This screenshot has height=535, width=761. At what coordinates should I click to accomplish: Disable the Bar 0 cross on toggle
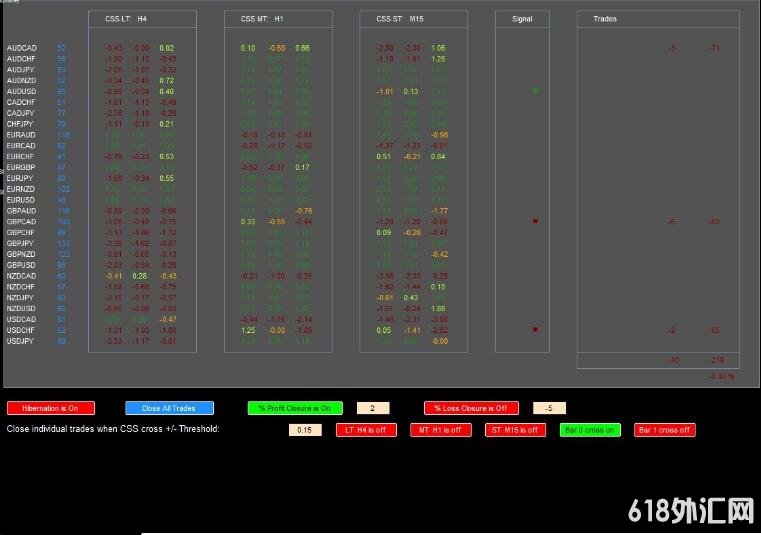tap(590, 430)
